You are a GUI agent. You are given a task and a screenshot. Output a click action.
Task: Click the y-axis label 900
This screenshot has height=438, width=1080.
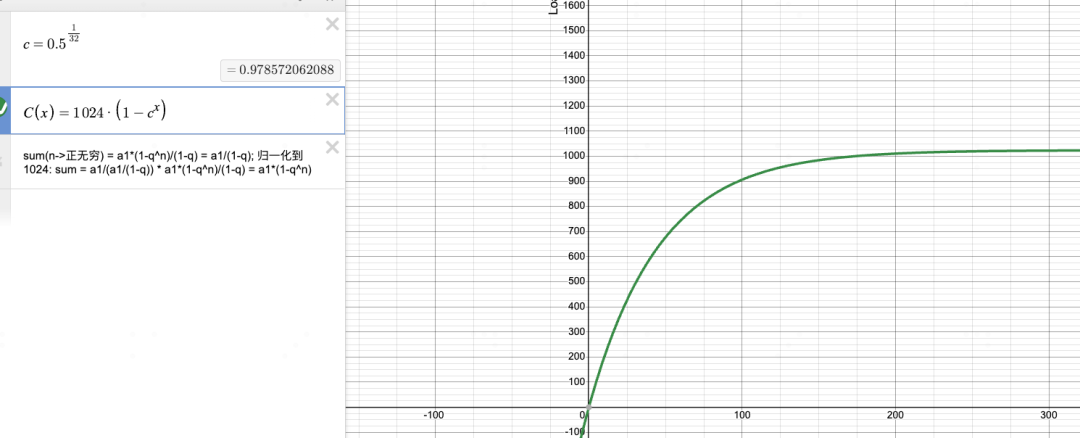[x=577, y=181]
